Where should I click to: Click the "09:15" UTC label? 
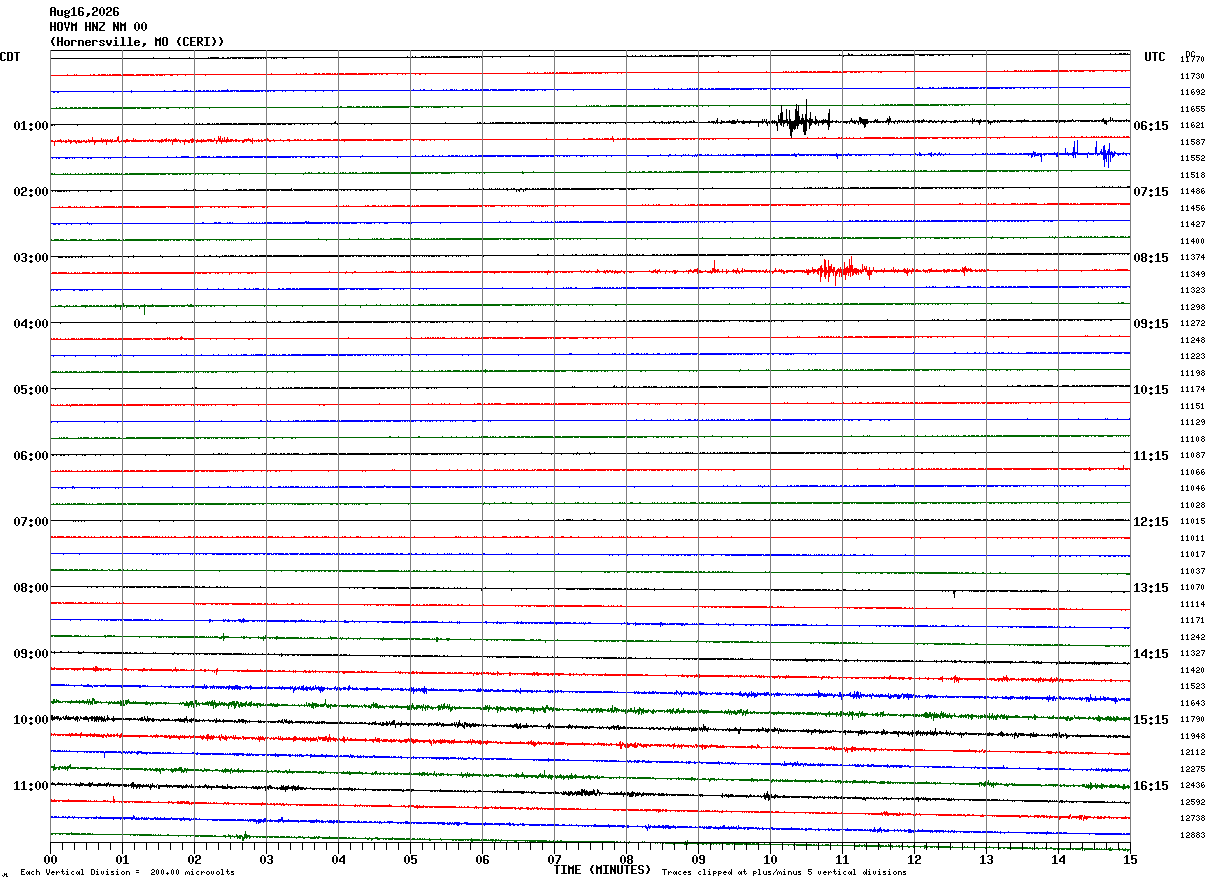[x=1151, y=324]
